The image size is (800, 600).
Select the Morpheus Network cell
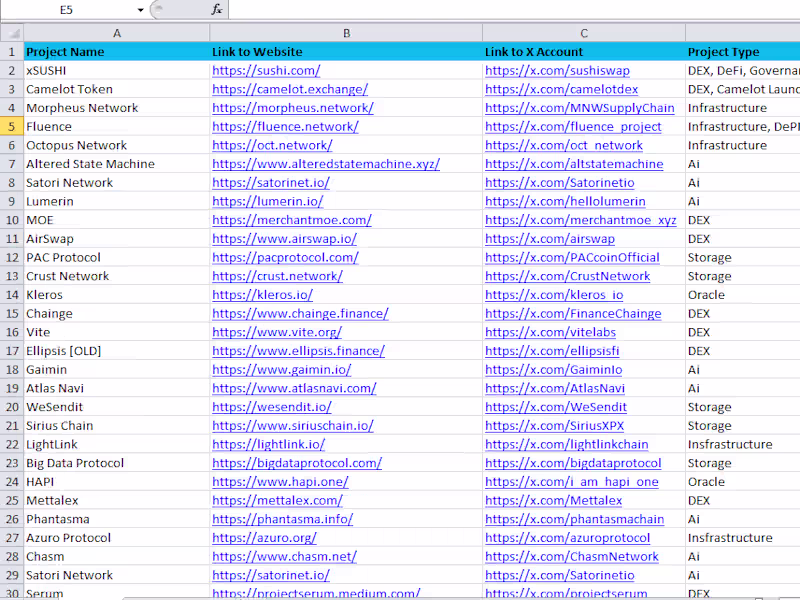[x=117, y=108]
